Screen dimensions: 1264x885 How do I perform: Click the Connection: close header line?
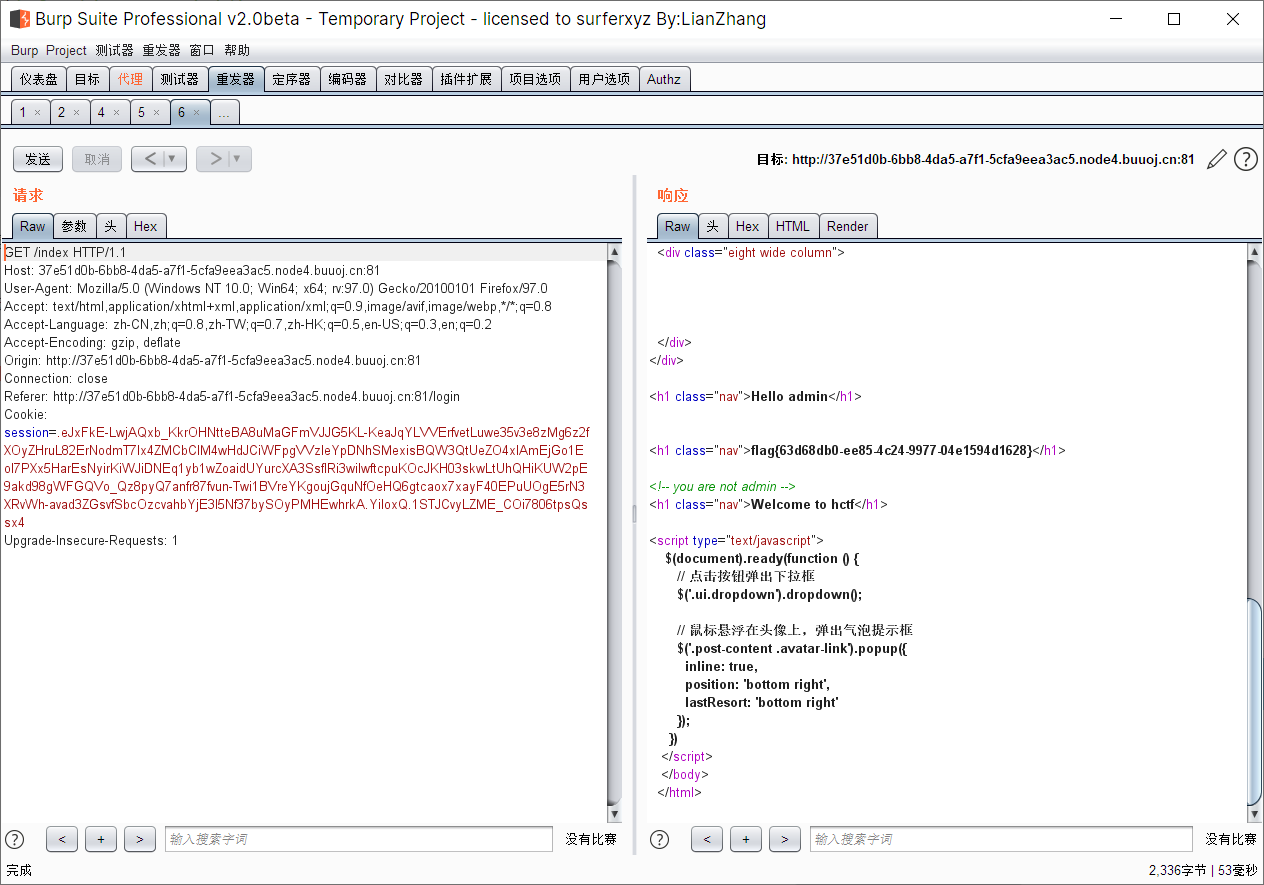click(56, 378)
